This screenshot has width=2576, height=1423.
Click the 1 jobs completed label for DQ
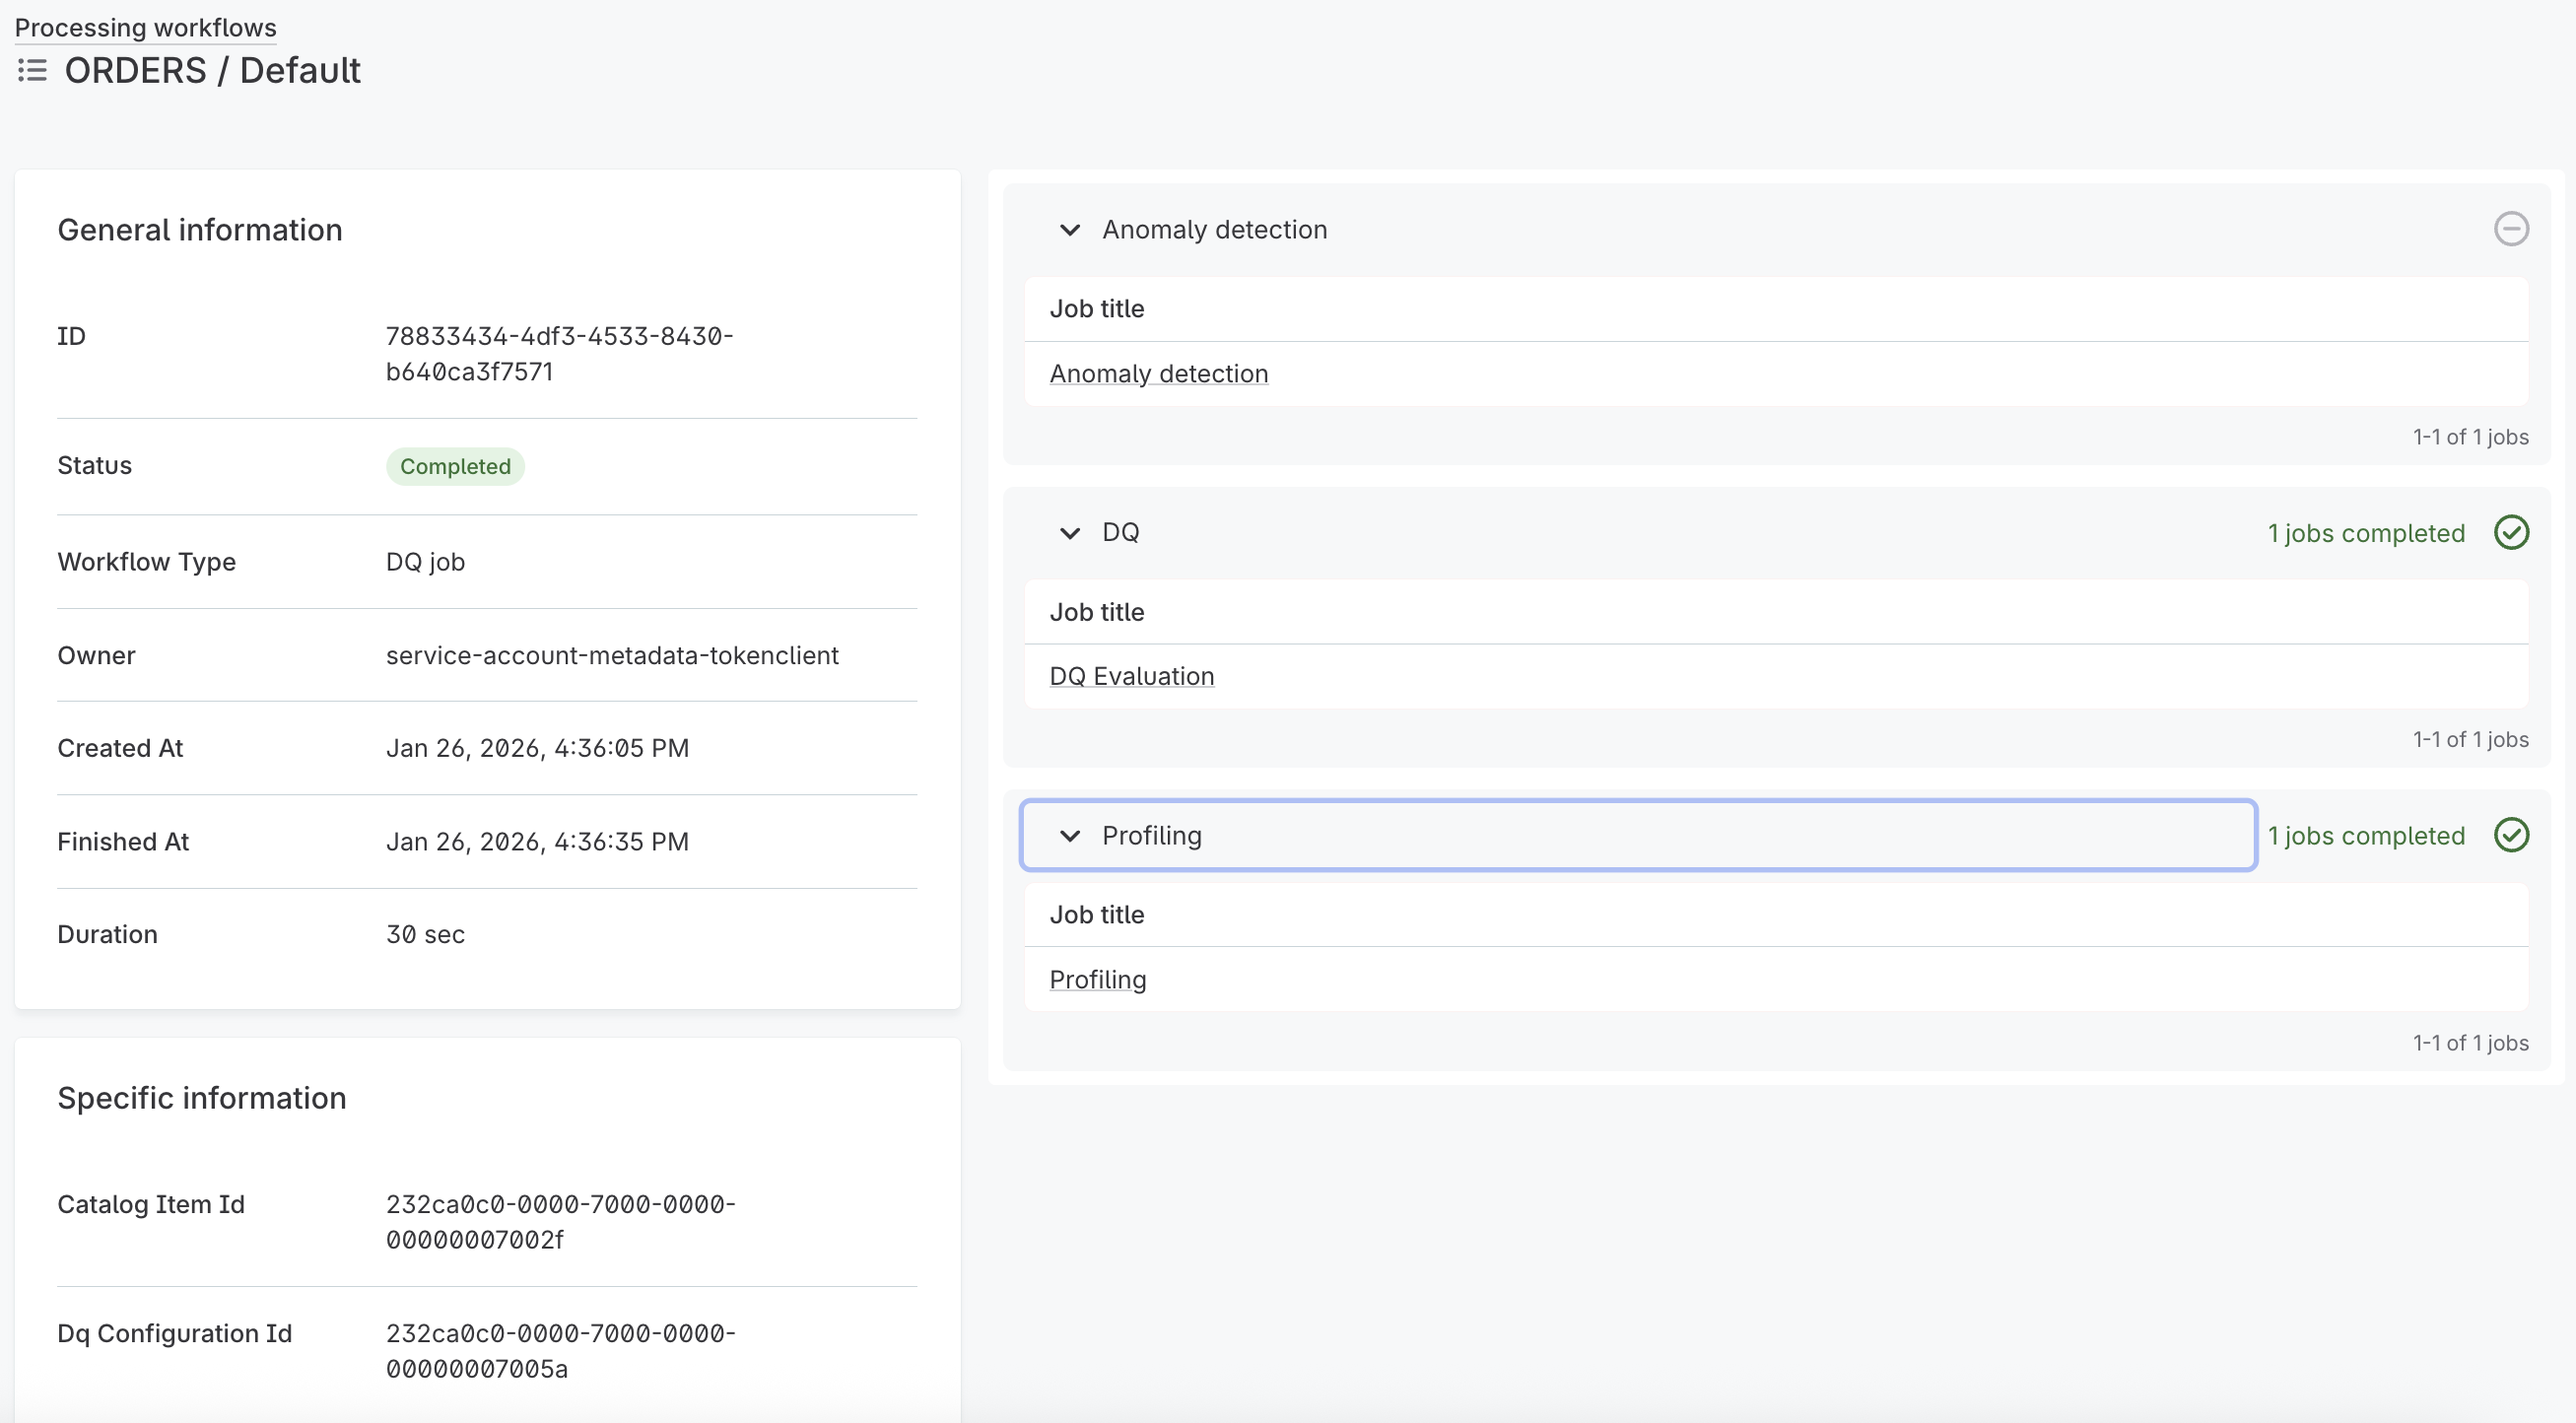2367,532
